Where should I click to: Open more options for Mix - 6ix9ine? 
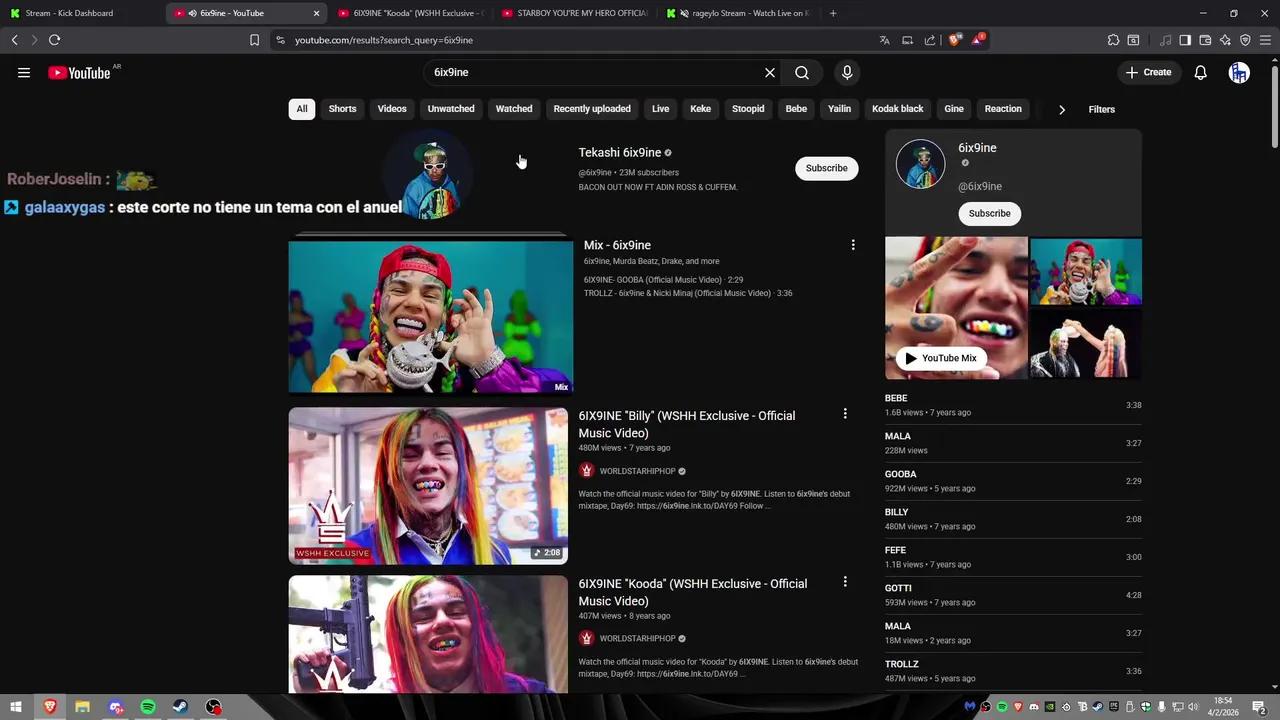pyautogui.click(x=853, y=245)
